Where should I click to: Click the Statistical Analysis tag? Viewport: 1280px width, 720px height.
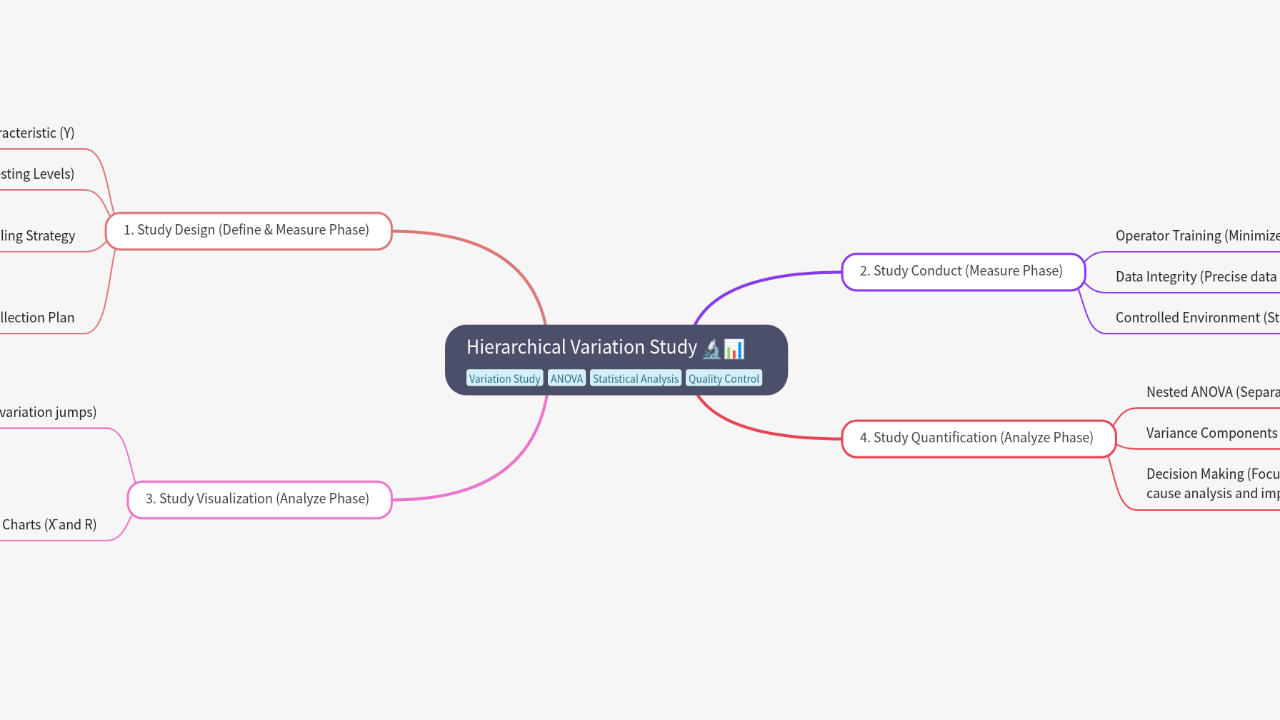636,379
